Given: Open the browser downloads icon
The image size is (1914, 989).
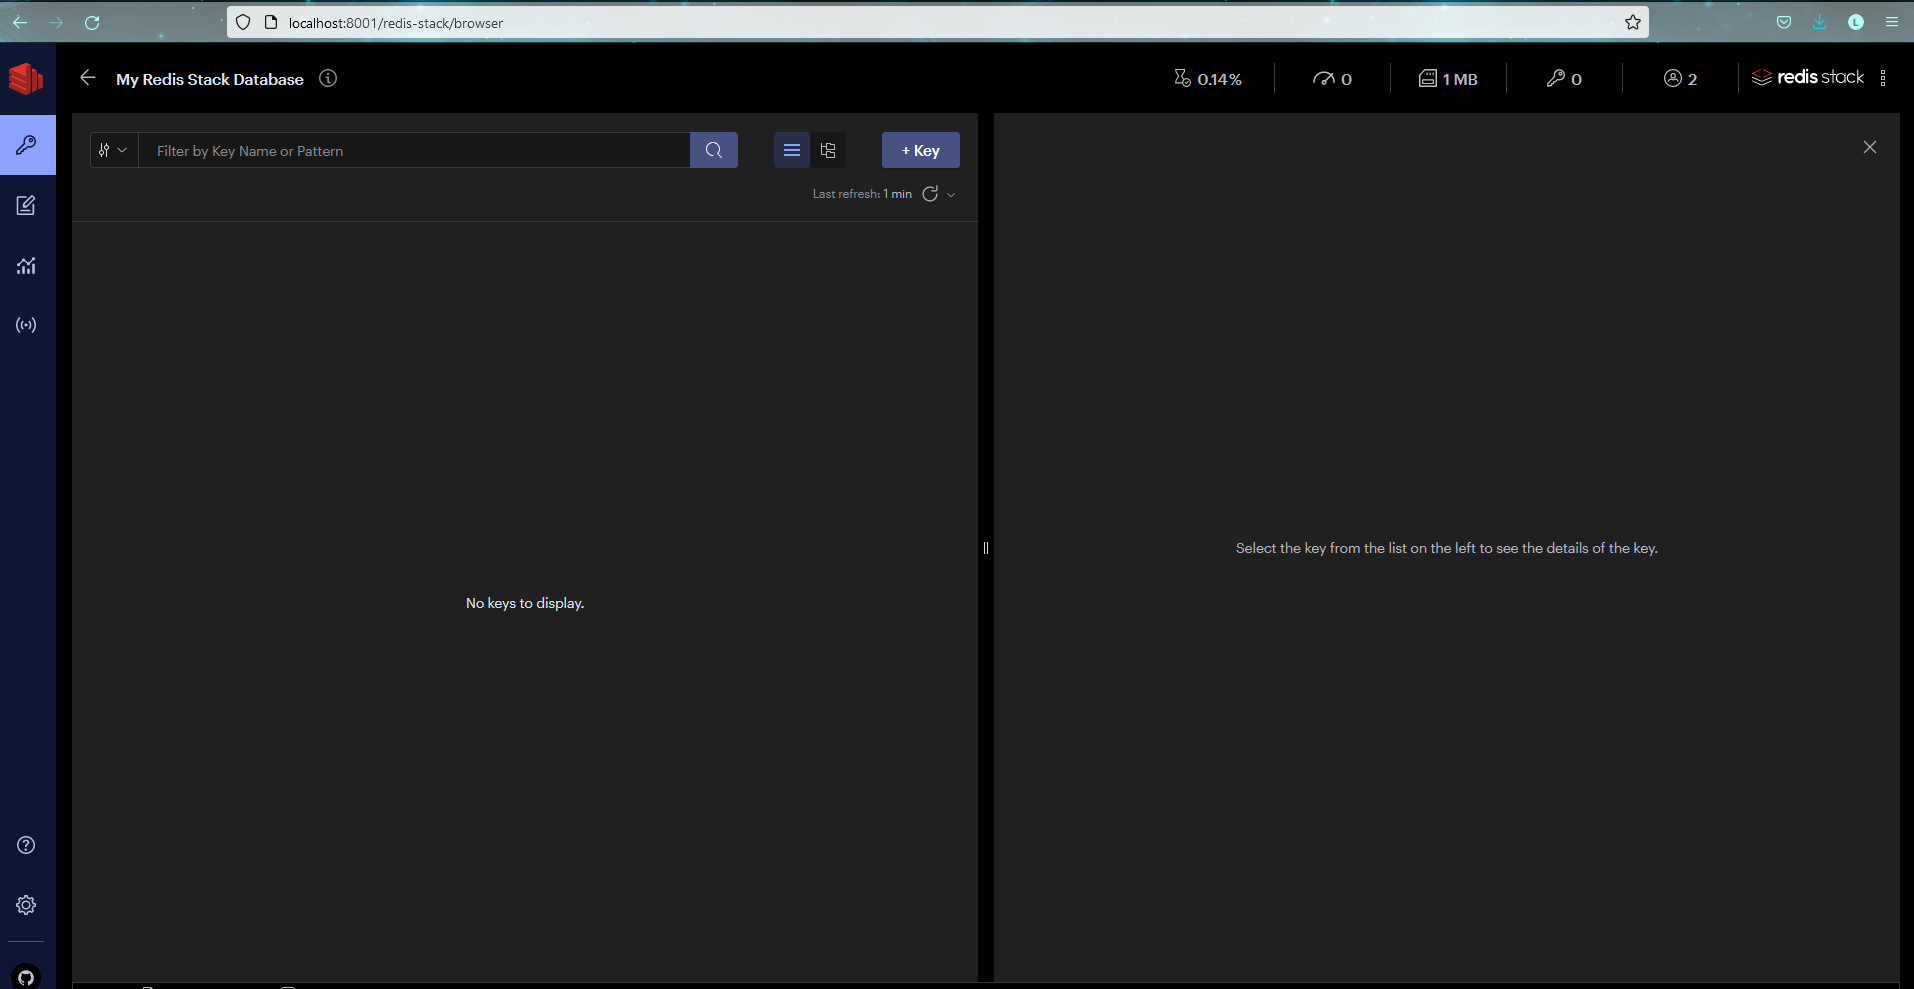Looking at the screenshot, I should (1820, 22).
